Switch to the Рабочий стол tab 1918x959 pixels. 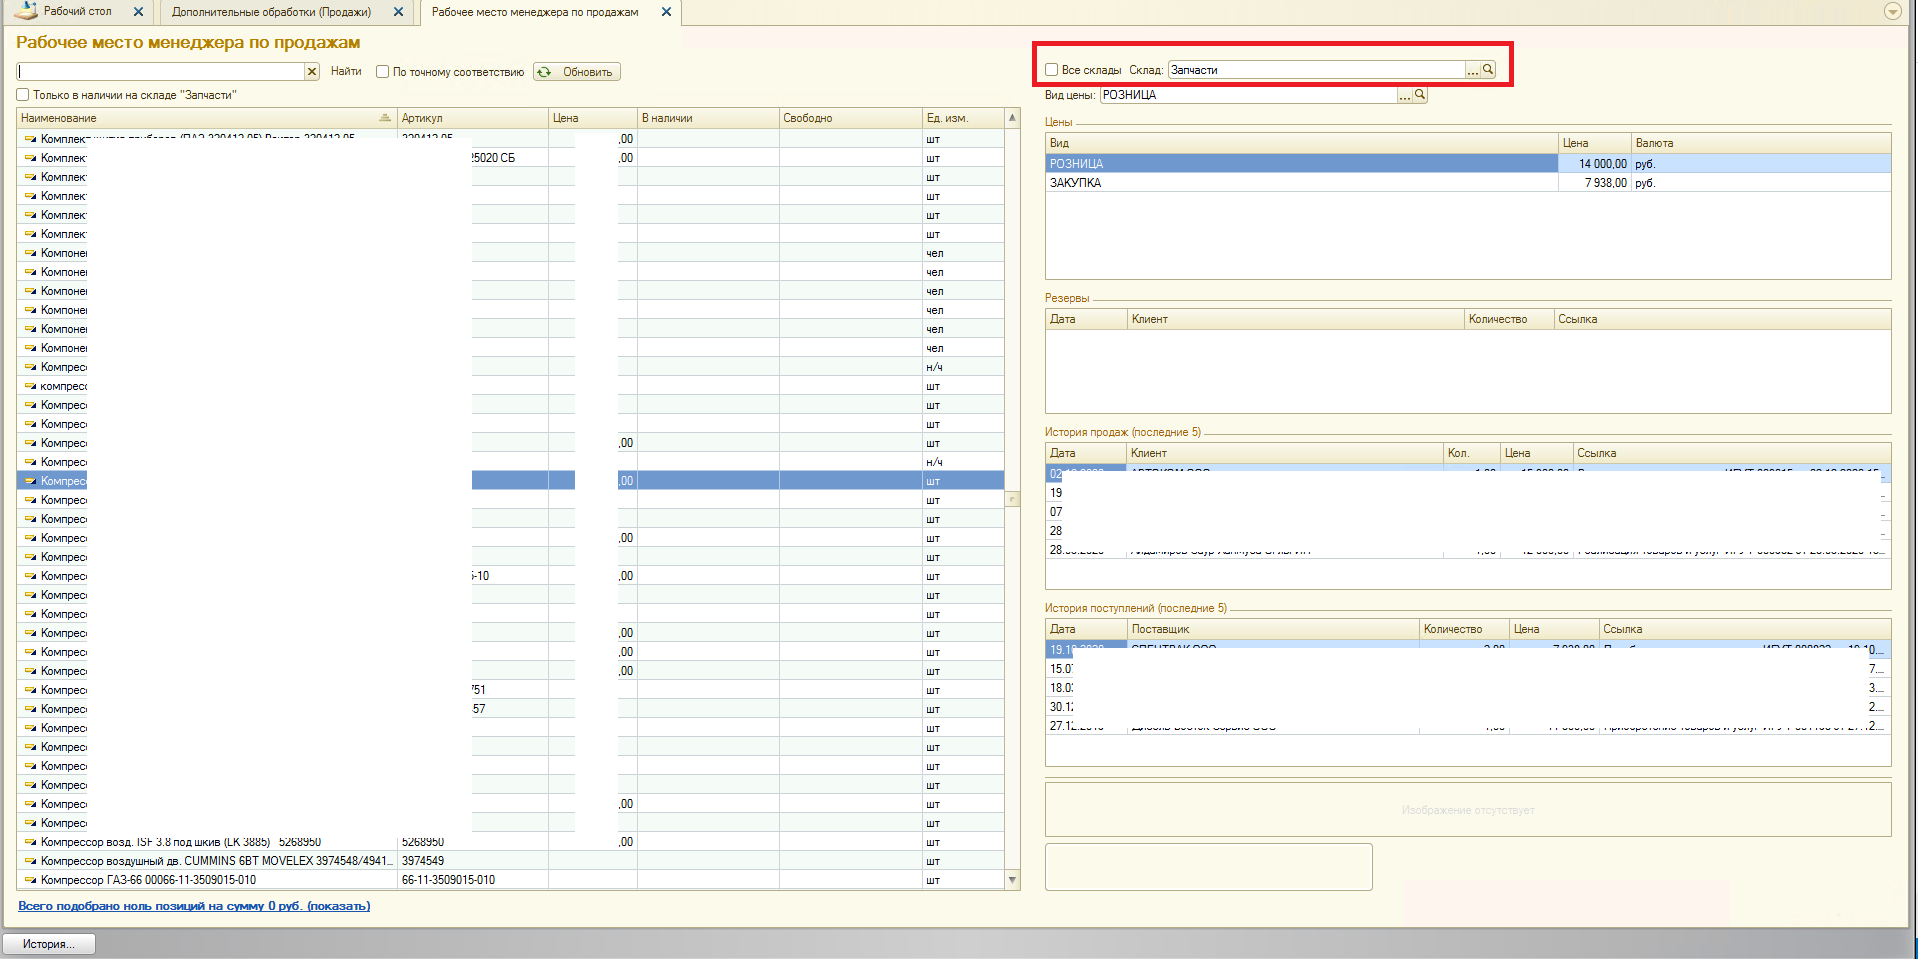[77, 12]
